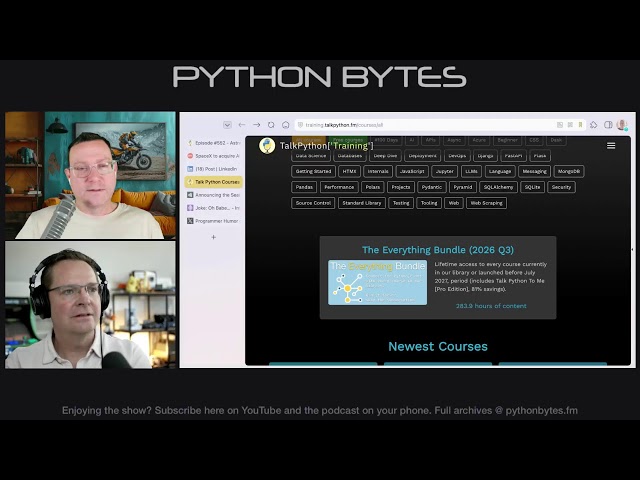
Task: Filter courses by FastAPI tag
Action: pos(513,156)
